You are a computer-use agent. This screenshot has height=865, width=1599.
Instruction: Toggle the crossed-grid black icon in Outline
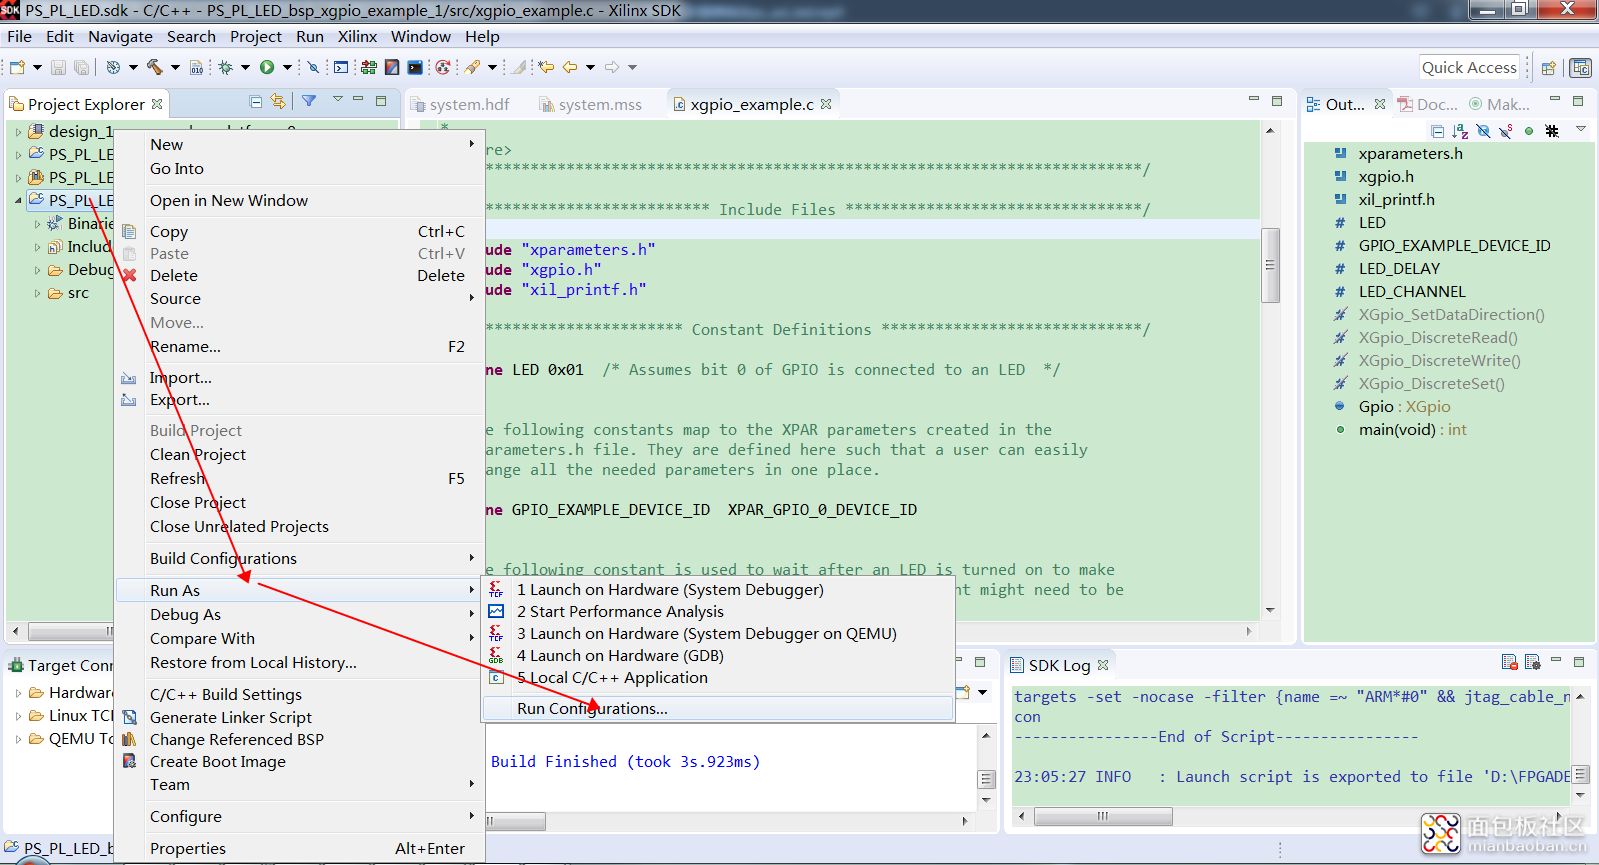1552,131
